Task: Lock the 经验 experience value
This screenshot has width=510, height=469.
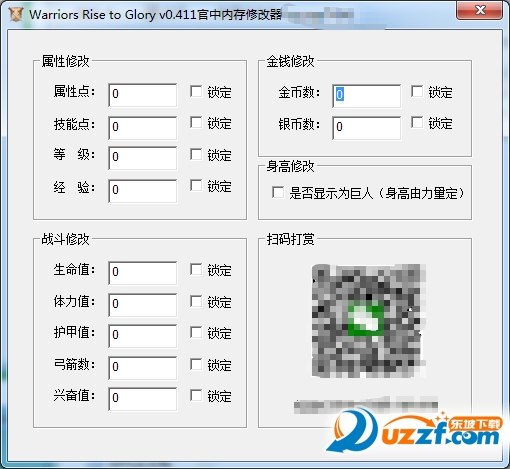Action: pyautogui.click(x=196, y=186)
